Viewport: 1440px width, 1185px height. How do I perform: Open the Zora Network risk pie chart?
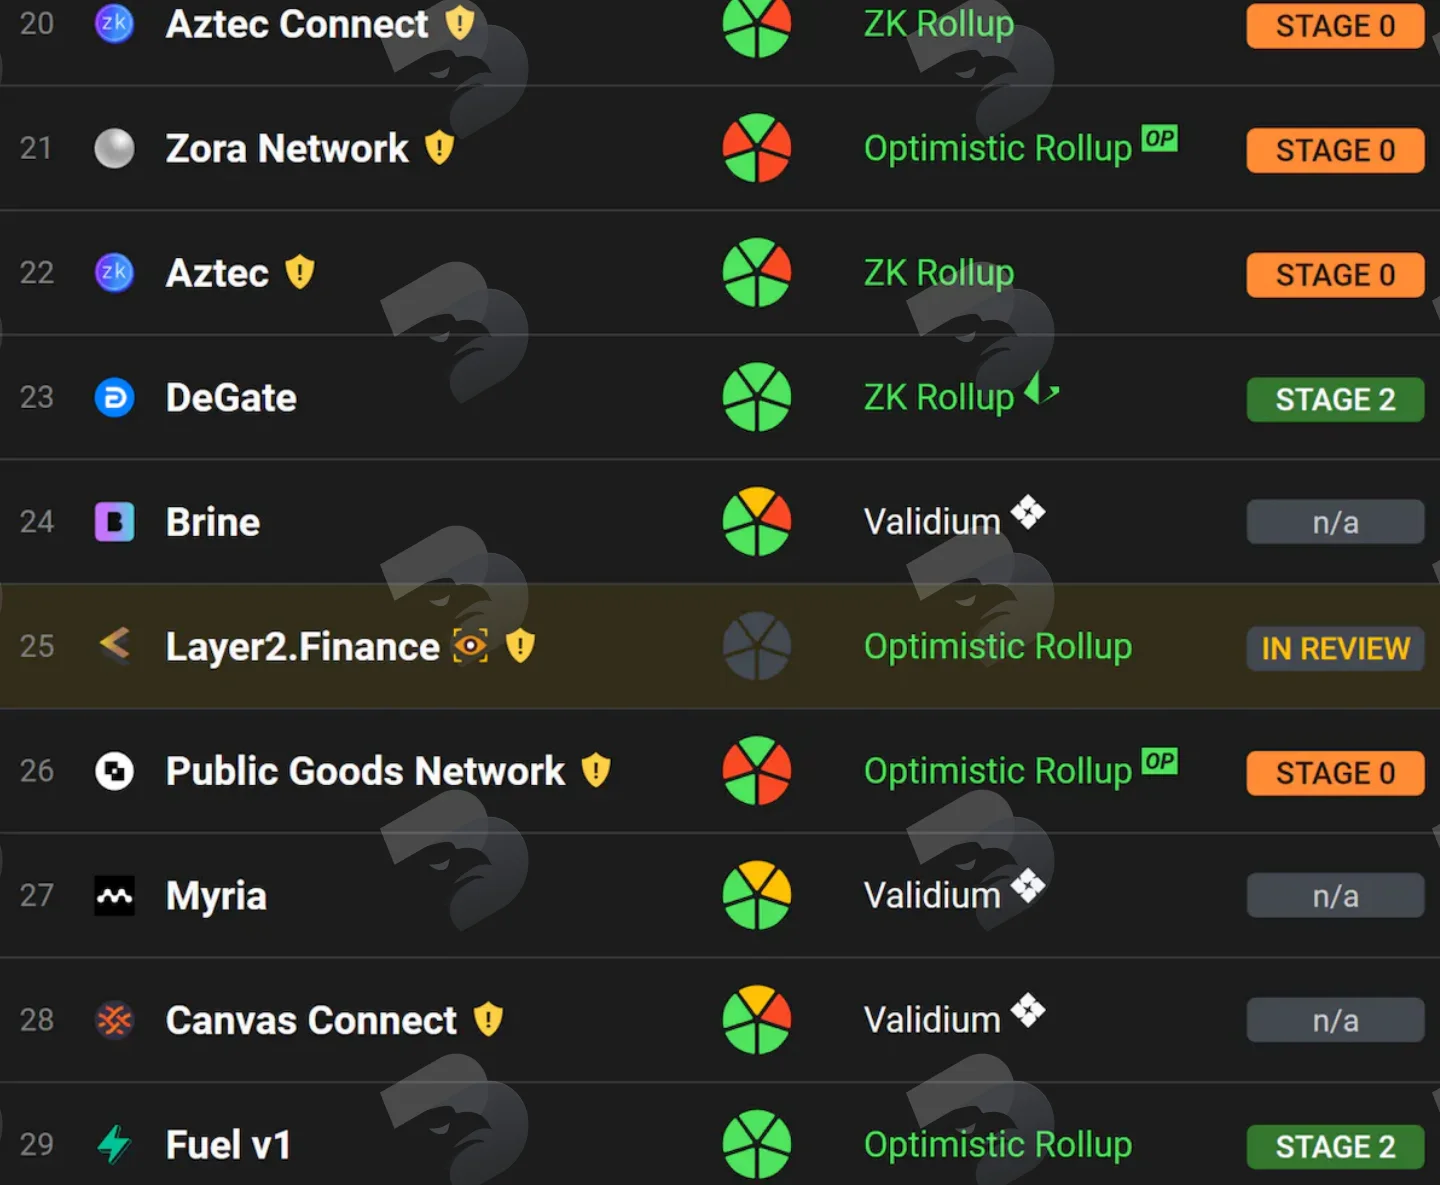757,148
